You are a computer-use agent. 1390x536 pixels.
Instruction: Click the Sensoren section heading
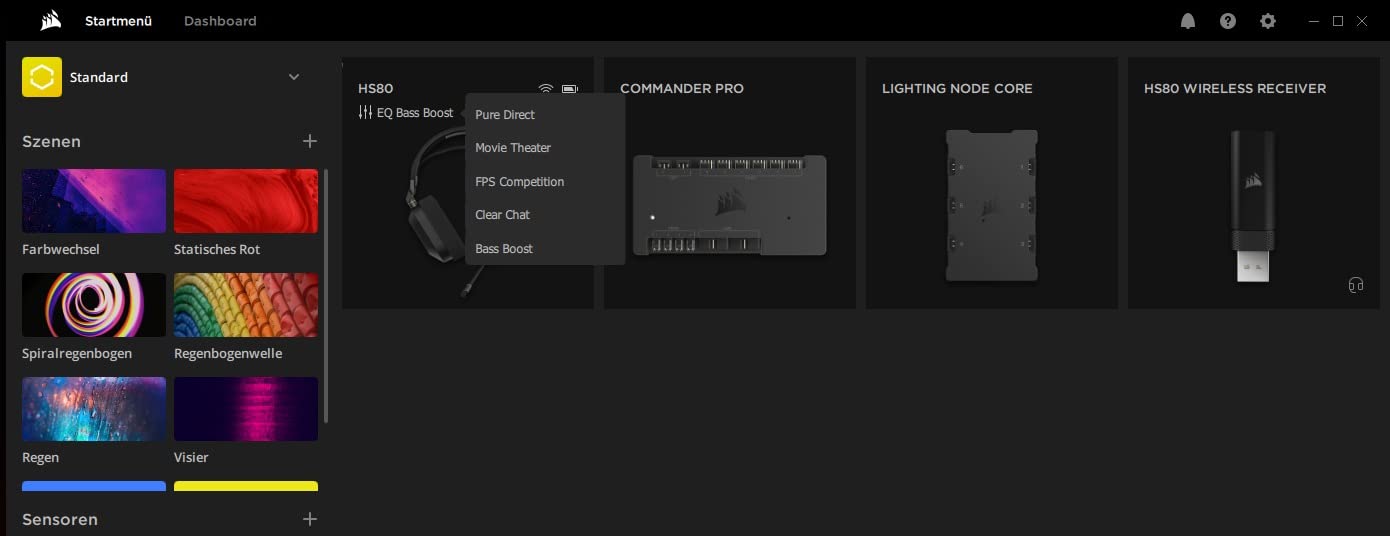(x=60, y=520)
